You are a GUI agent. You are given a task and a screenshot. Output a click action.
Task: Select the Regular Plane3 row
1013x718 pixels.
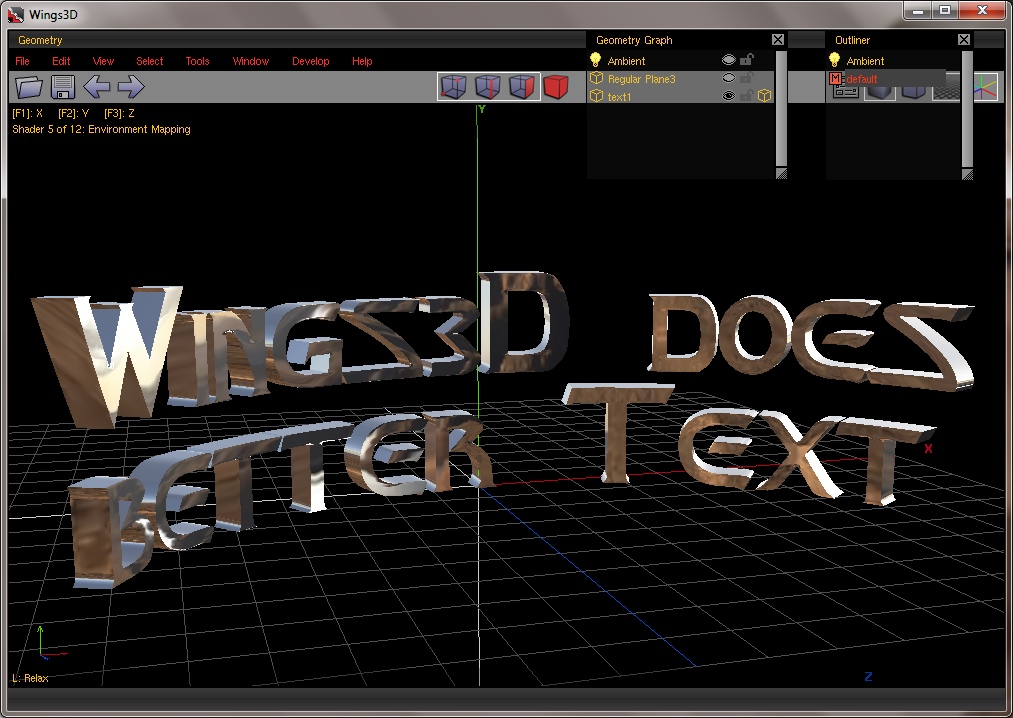(x=681, y=78)
